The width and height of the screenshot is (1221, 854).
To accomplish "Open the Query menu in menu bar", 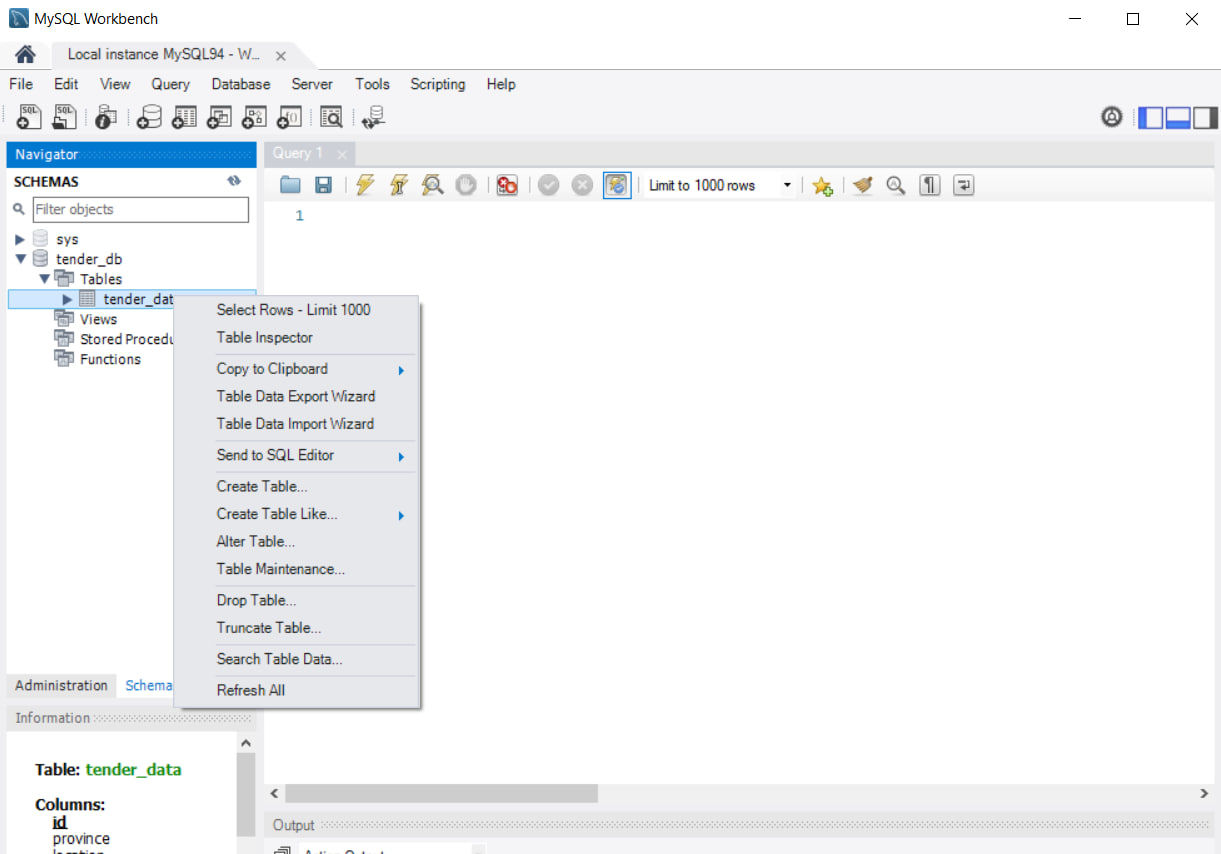I will (171, 84).
